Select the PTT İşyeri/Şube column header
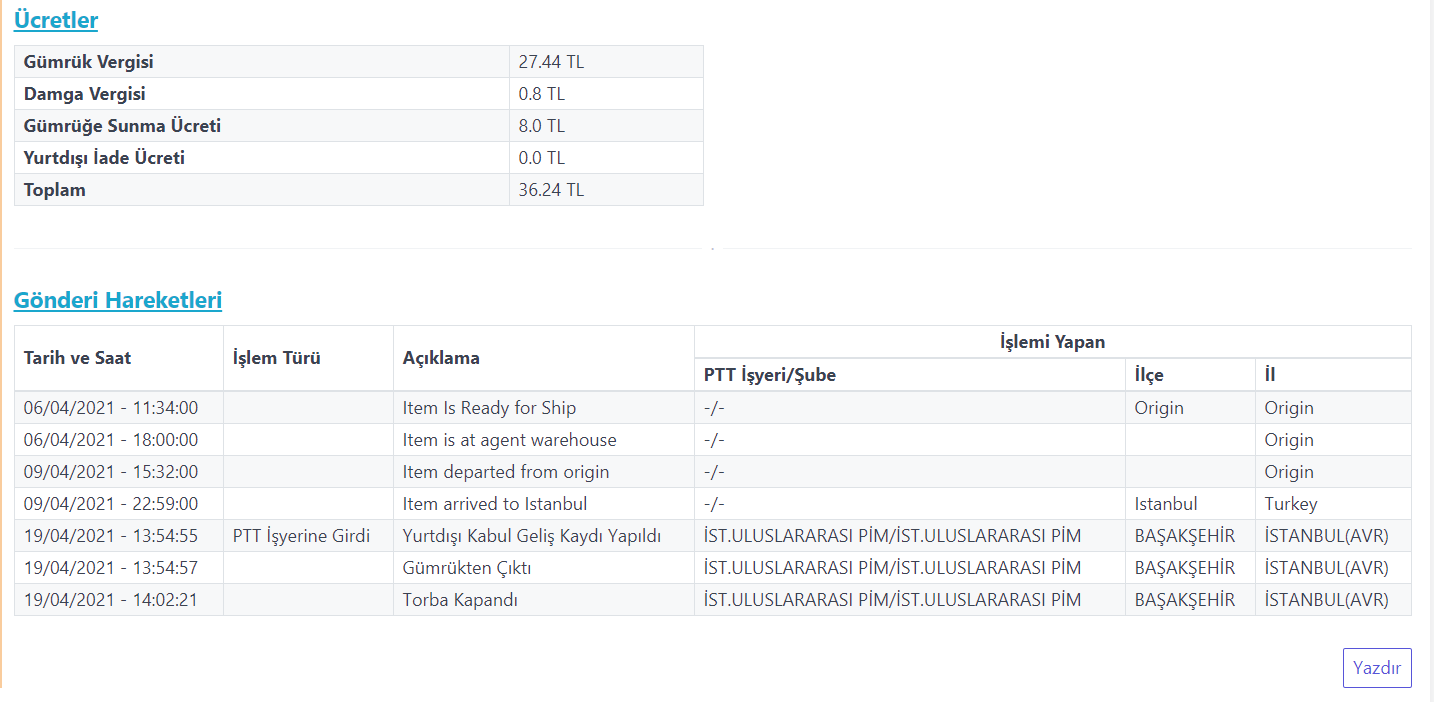 tap(770, 375)
